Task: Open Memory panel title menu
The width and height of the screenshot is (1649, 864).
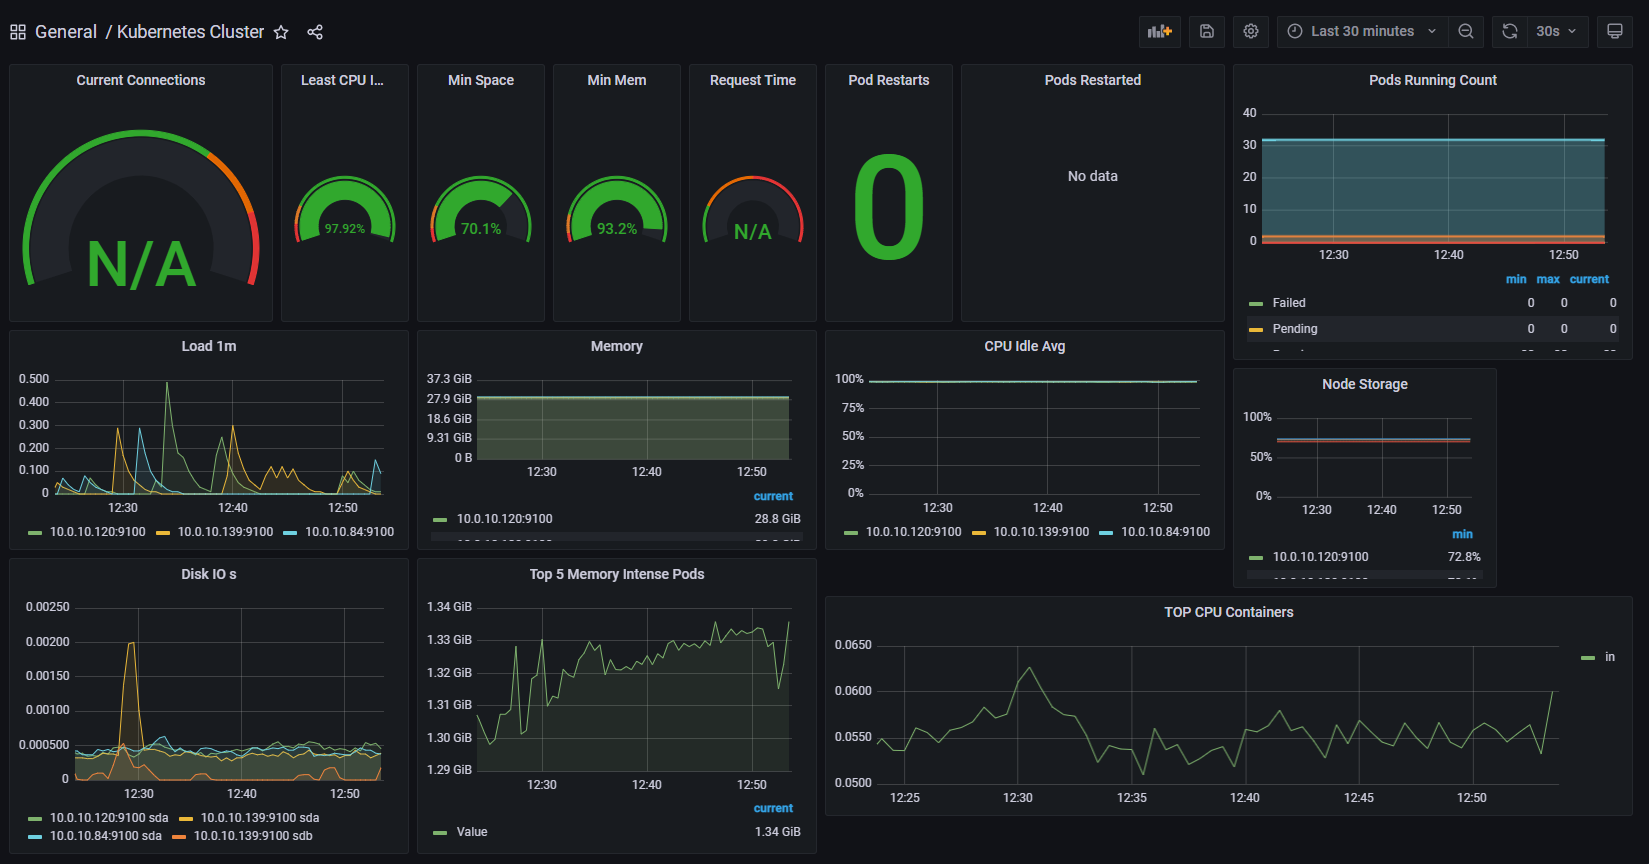Action: tap(617, 346)
